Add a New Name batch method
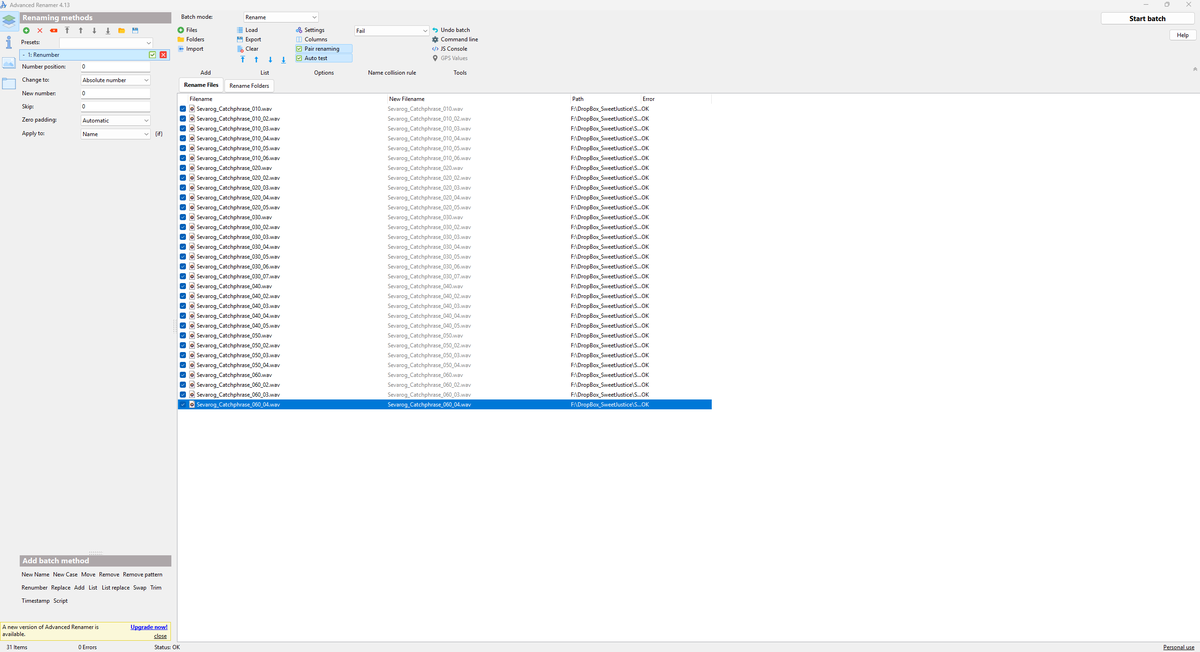The image size is (1200, 652). (35, 574)
